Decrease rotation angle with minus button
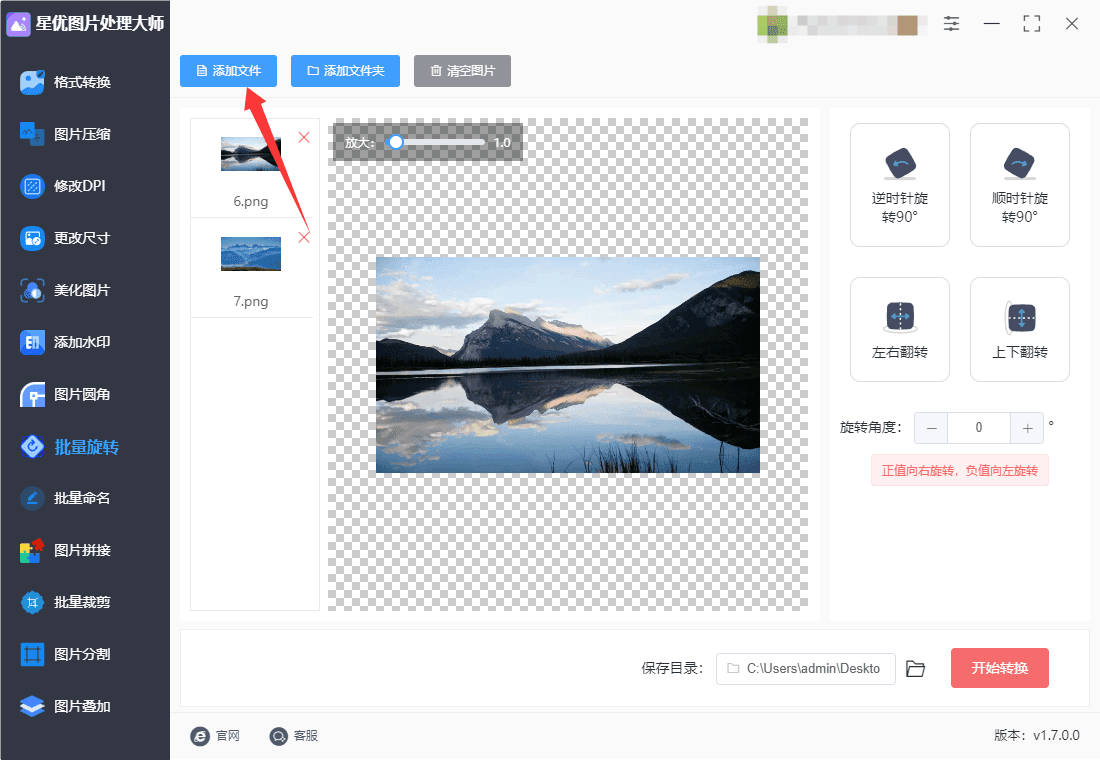 (x=931, y=428)
